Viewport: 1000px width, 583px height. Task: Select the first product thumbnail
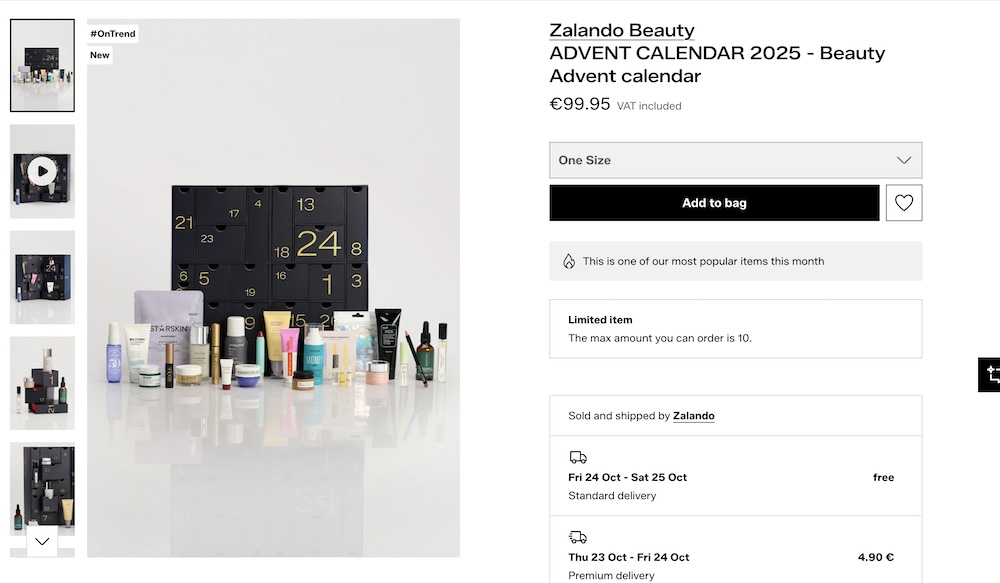pyautogui.click(x=42, y=65)
